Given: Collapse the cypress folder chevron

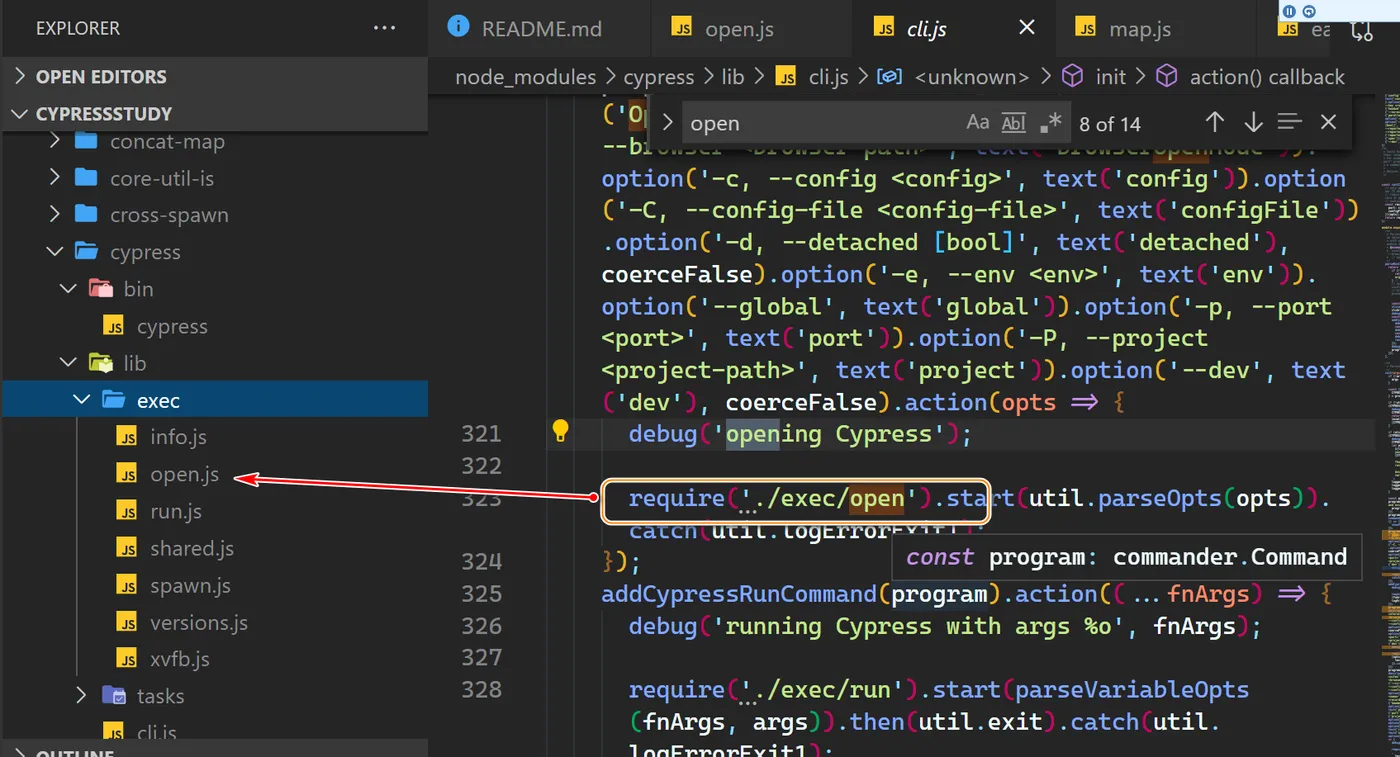Looking at the screenshot, I should click(x=56, y=252).
